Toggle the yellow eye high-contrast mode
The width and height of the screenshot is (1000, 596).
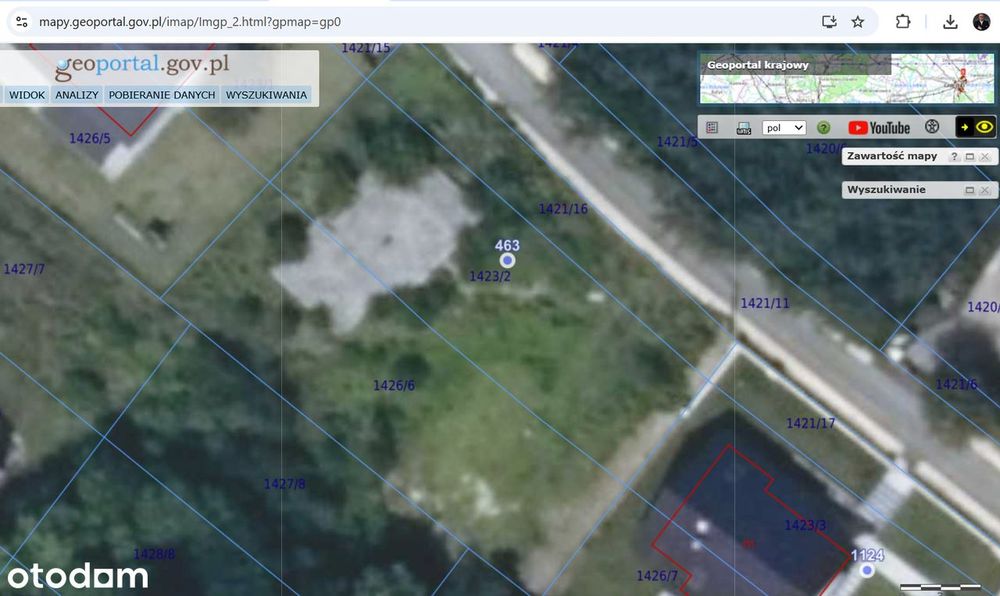point(984,127)
